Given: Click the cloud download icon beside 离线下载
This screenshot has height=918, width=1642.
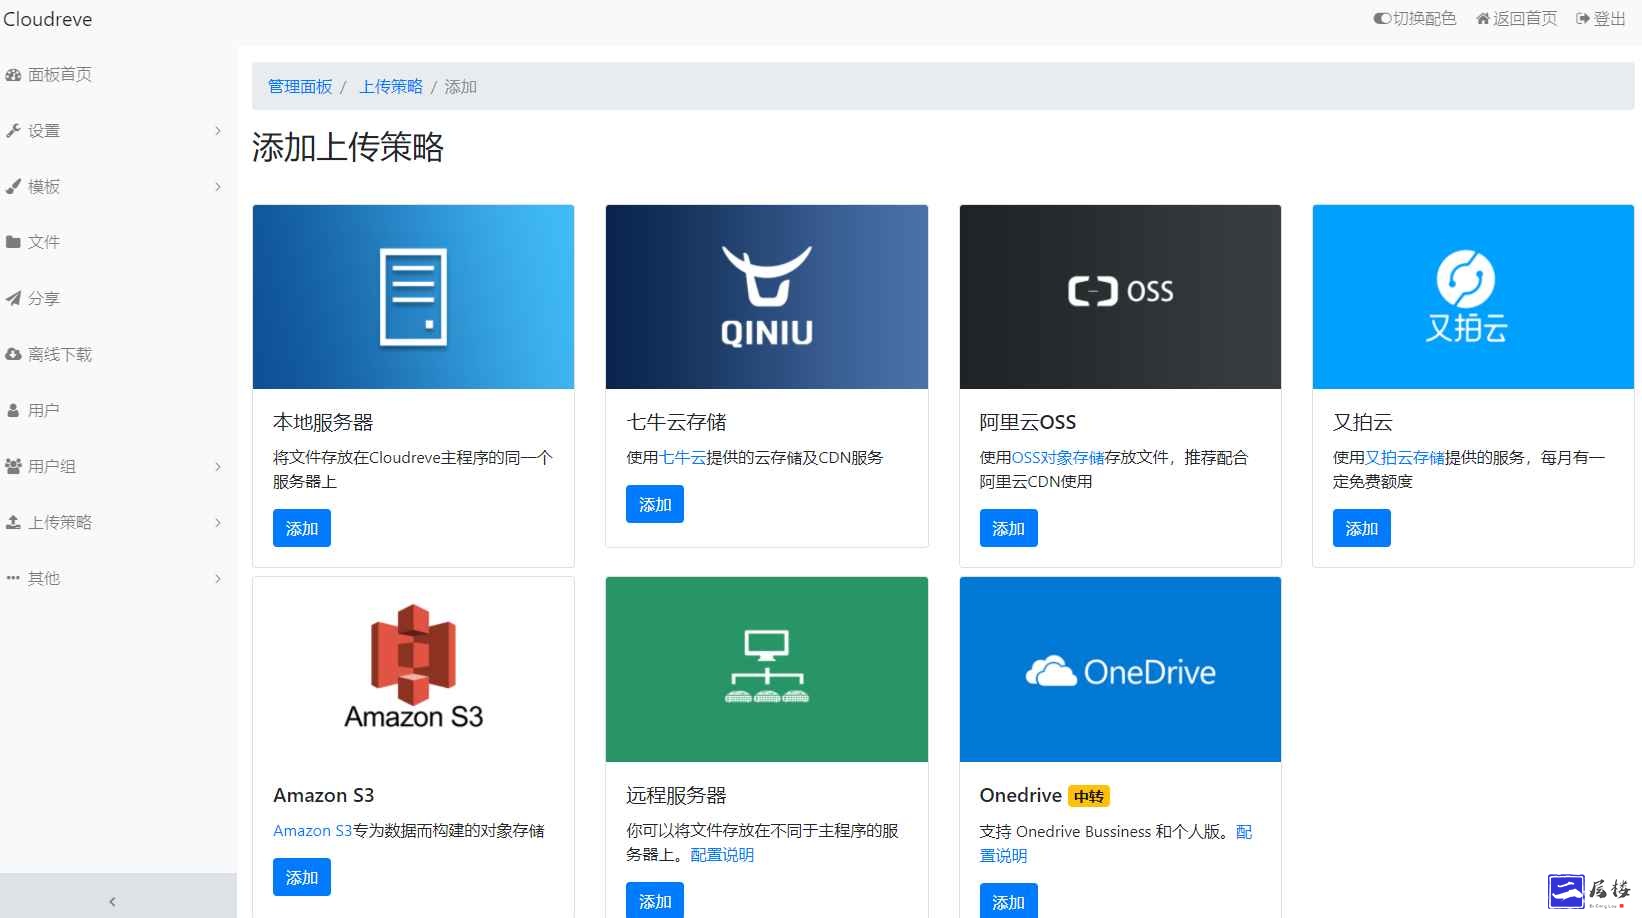Looking at the screenshot, I should (13, 354).
